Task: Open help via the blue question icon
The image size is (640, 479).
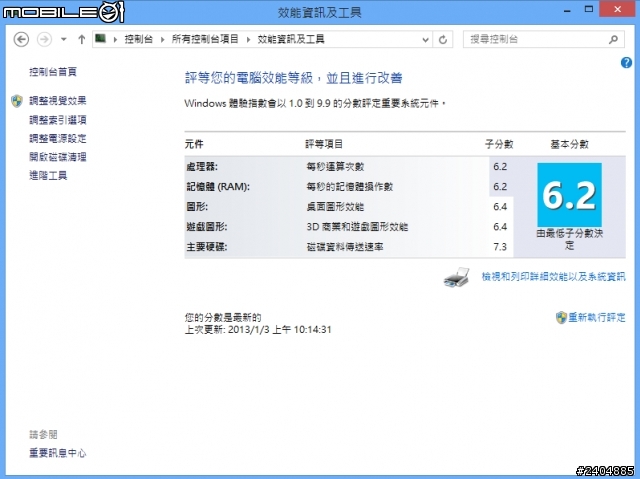Action: (x=627, y=63)
